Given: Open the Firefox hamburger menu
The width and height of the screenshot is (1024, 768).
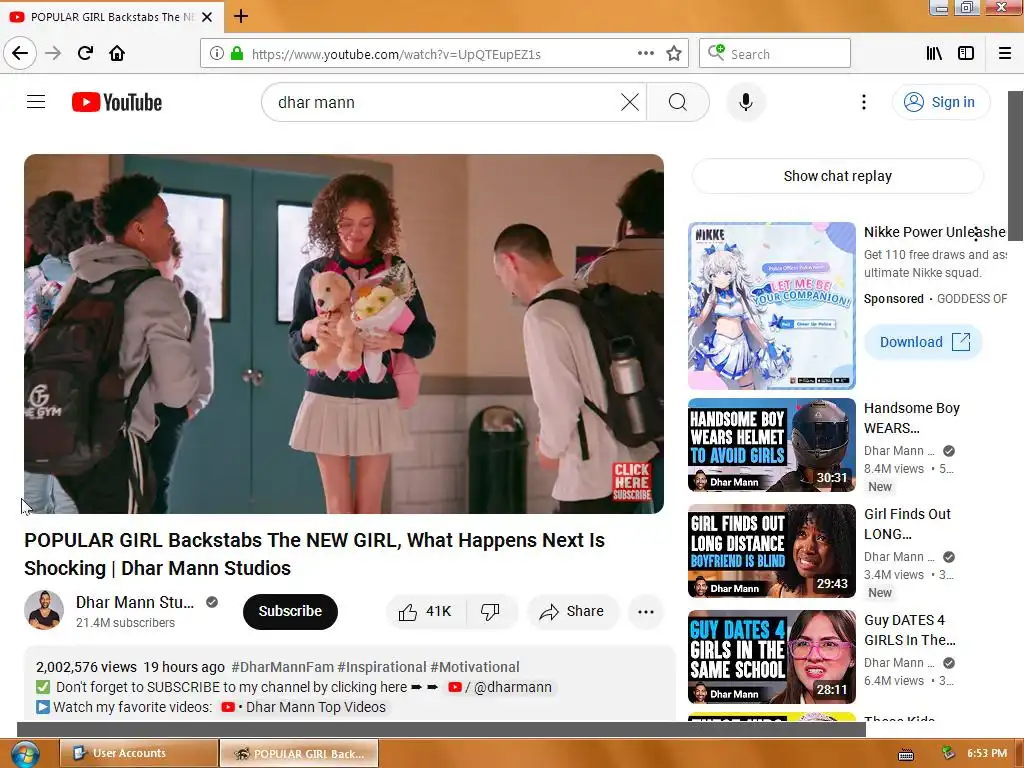Looking at the screenshot, I should coord(1005,54).
